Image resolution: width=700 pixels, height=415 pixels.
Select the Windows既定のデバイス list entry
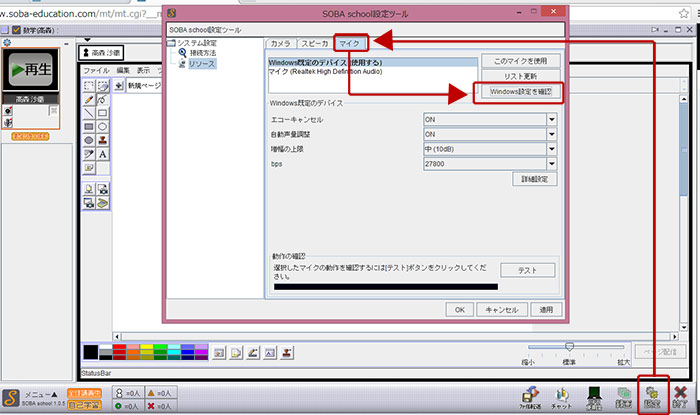pos(373,62)
